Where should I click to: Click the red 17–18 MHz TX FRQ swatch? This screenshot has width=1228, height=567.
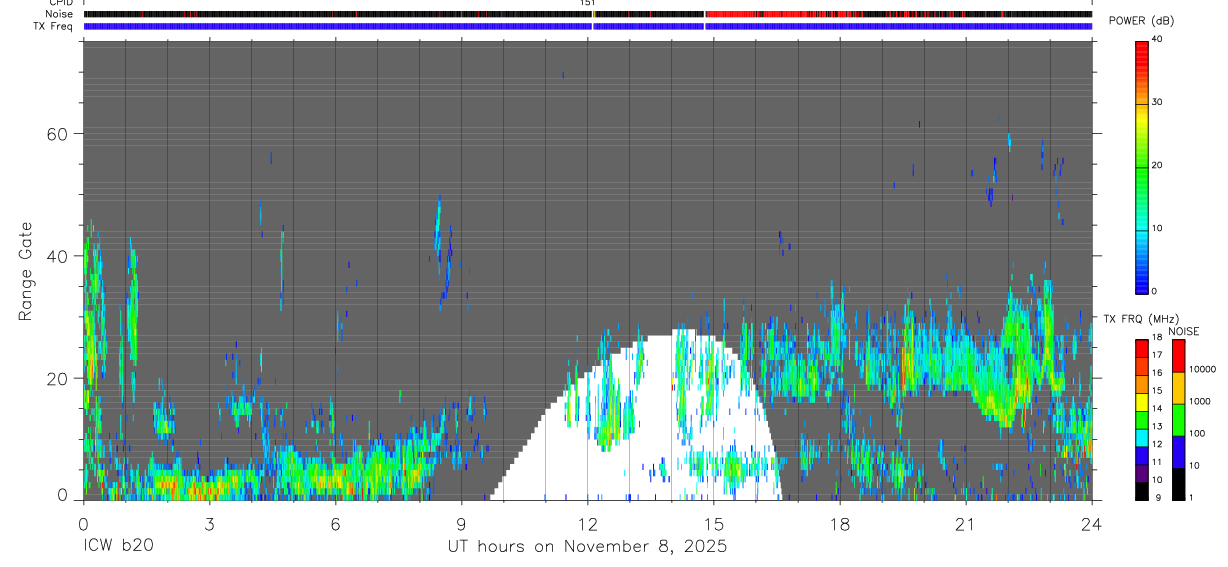1141,348
